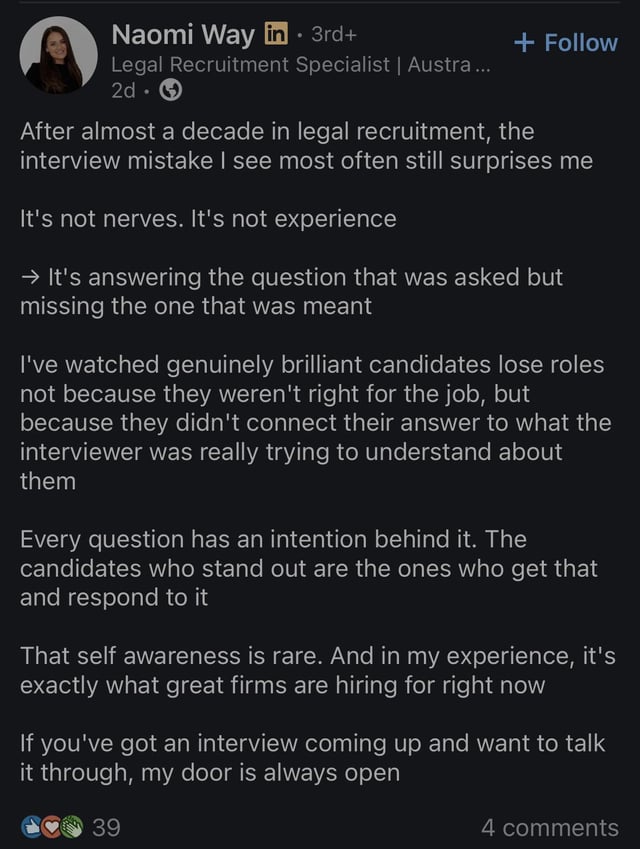The width and height of the screenshot is (640, 849).
Task: Open the Legal Recruitment Specialist headline
Action: 301,65
